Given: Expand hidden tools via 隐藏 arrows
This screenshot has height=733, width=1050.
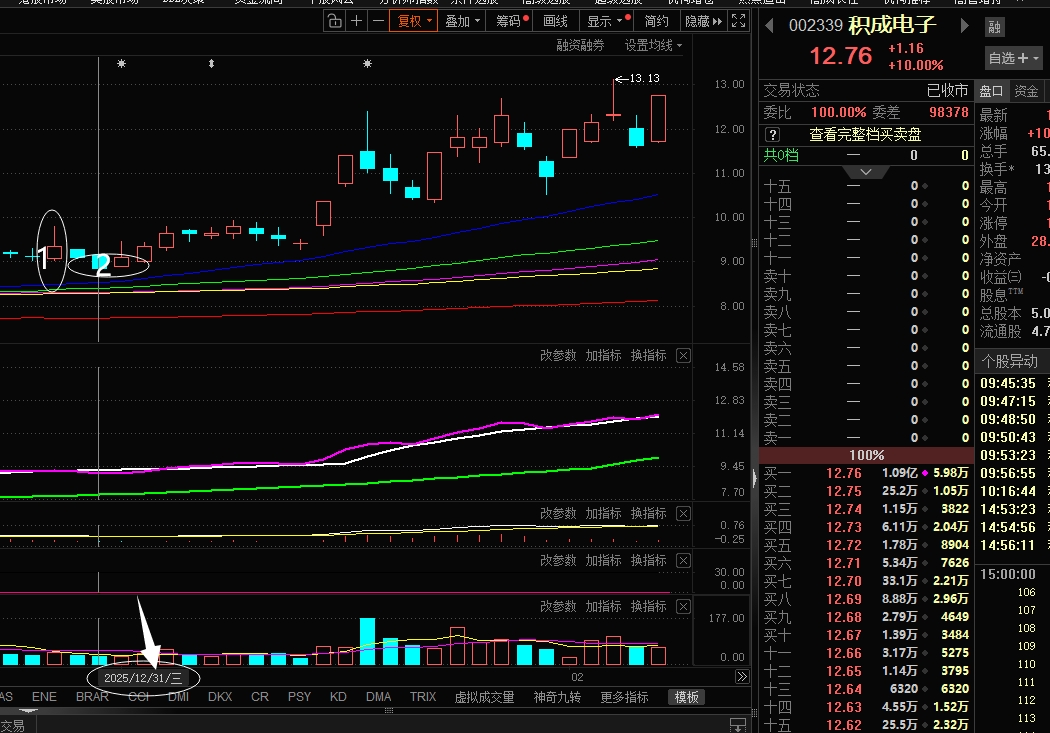Looking at the screenshot, I should coord(703,21).
